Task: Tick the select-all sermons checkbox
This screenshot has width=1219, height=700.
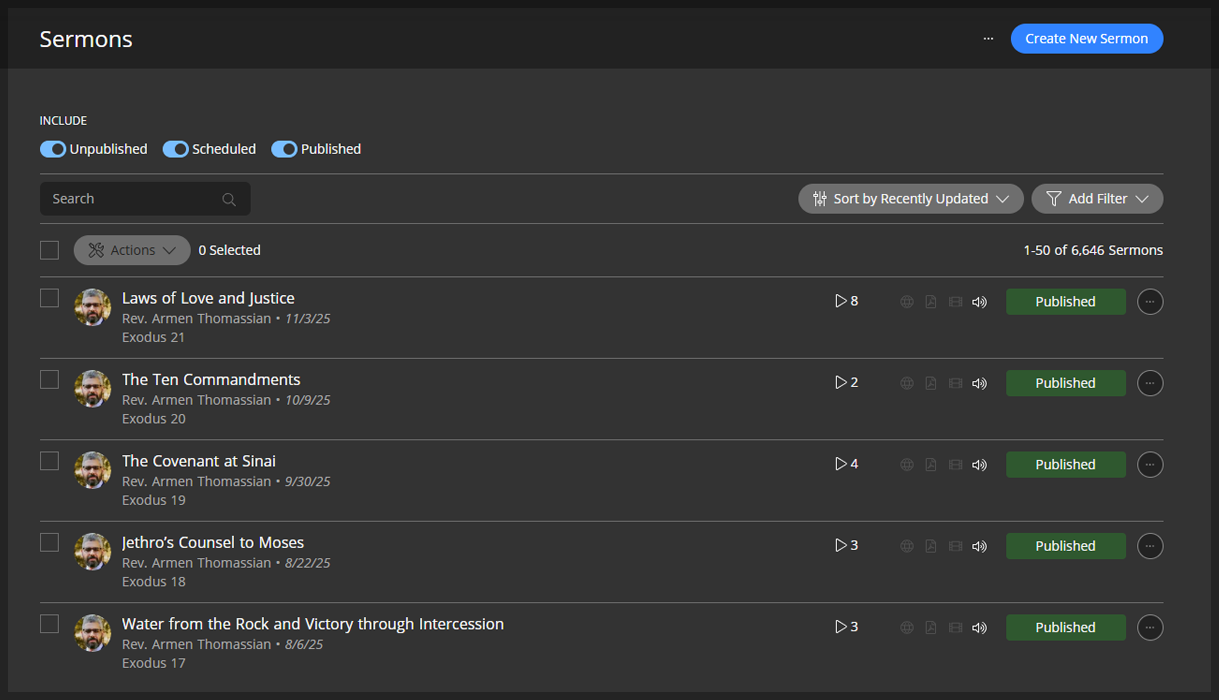Action: [49, 250]
